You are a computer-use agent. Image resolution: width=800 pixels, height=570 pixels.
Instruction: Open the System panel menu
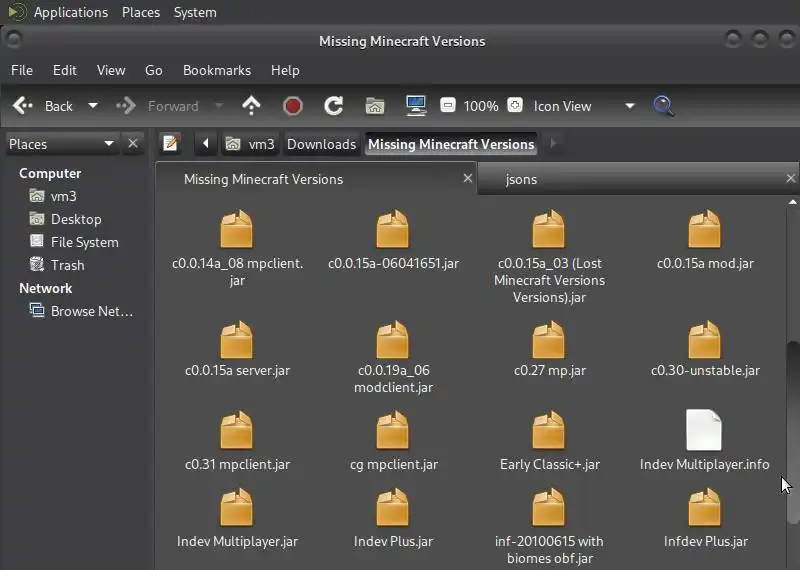195,12
